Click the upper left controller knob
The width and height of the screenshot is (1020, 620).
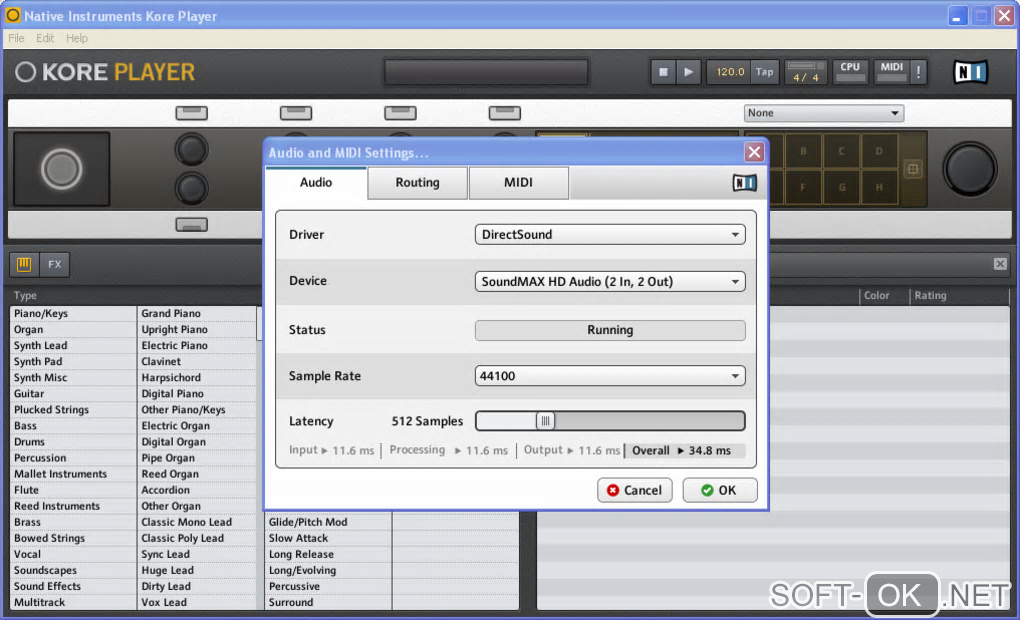tap(191, 150)
